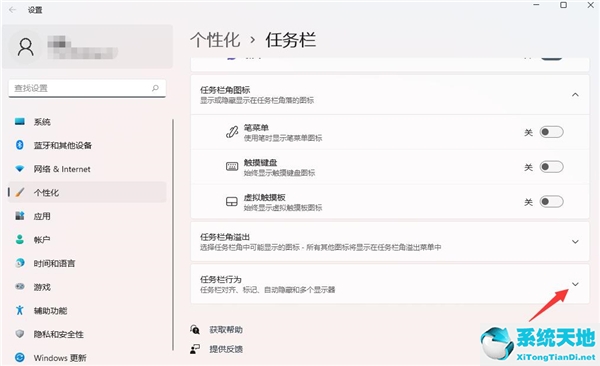The image size is (600, 366).
Task: Open the 获取帮助 link
Action: click(x=226, y=330)
